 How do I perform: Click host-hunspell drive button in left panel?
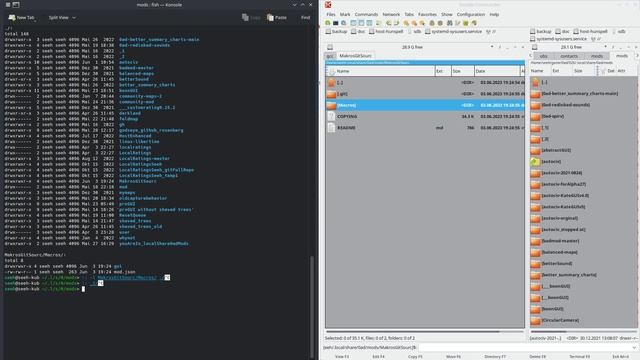(386, 31)
